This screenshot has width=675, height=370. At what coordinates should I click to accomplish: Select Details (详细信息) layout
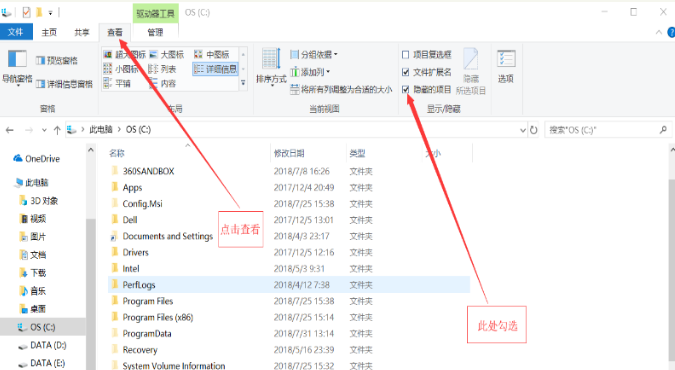point(215,69)
